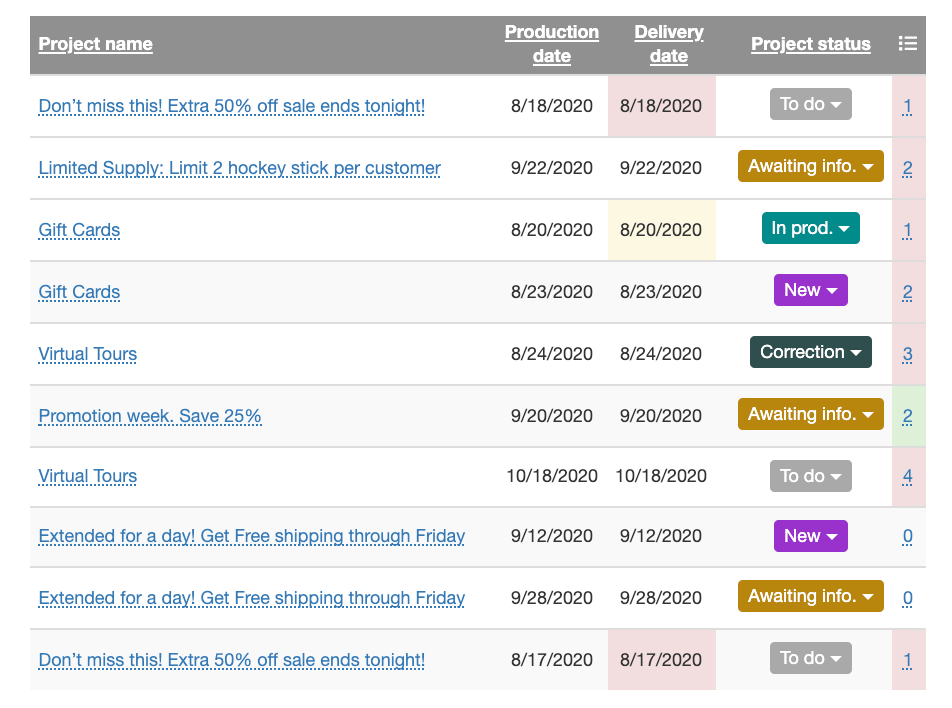Click task count "3" on Virtual Tours row
952x708 pixels.
(907, 354)
